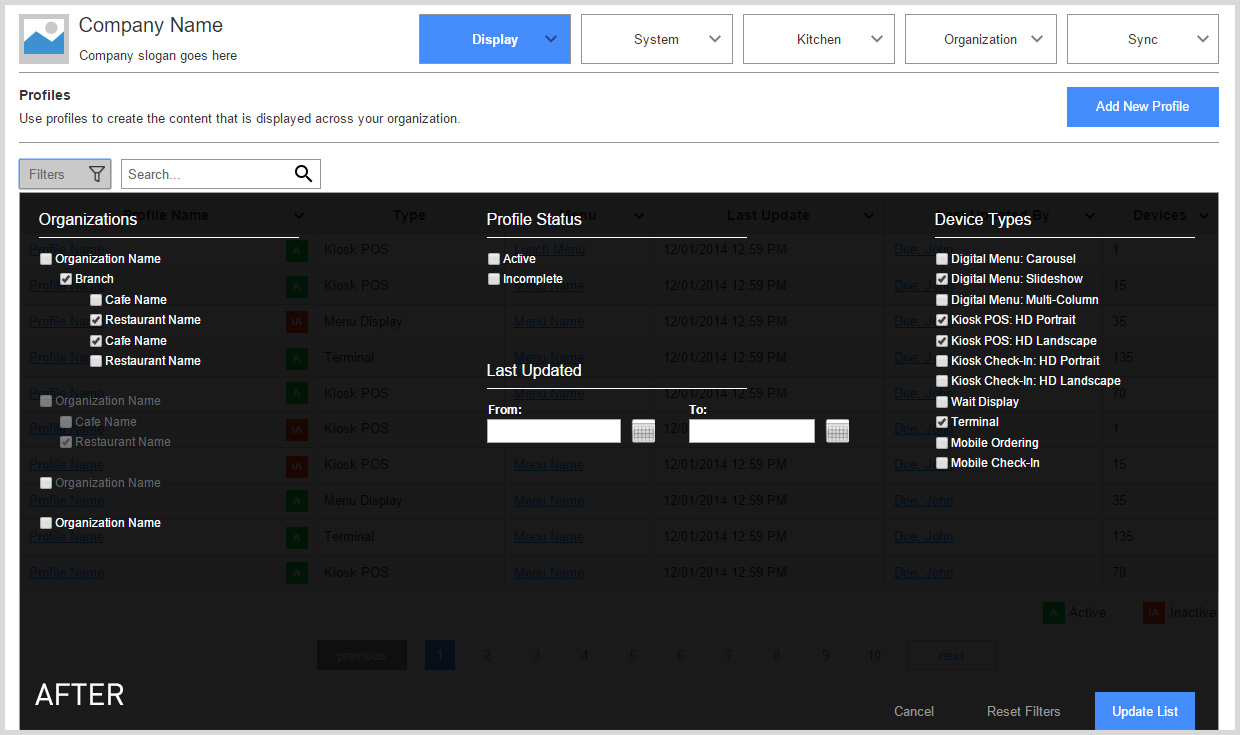
Task: Click Reset Filters to clear selections
Action: pos(1023,711)
